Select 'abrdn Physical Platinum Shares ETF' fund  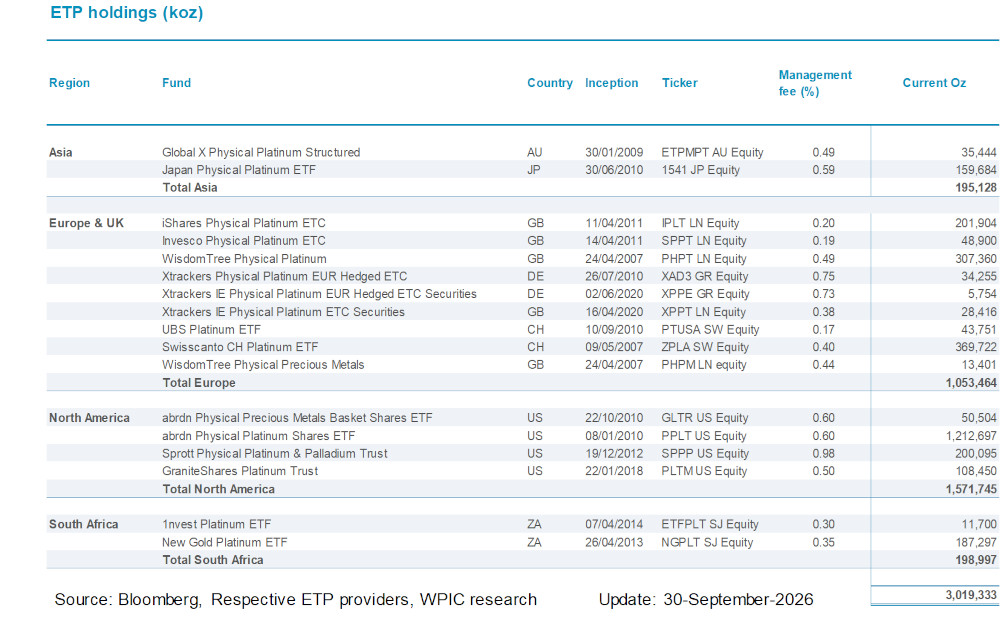[258, 436]
